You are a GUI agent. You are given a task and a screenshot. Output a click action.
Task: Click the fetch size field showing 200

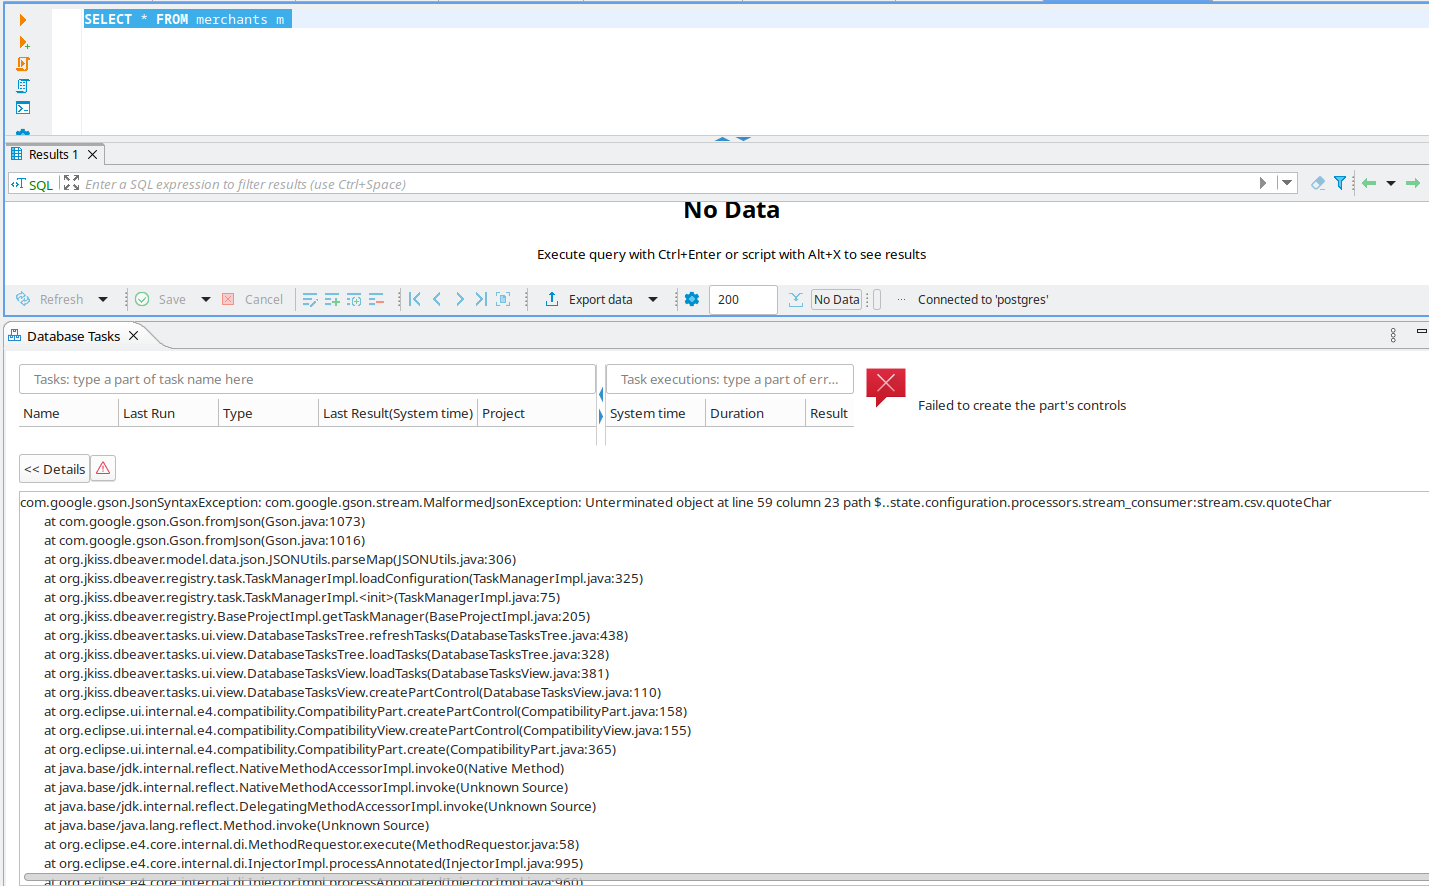point(742,299)
